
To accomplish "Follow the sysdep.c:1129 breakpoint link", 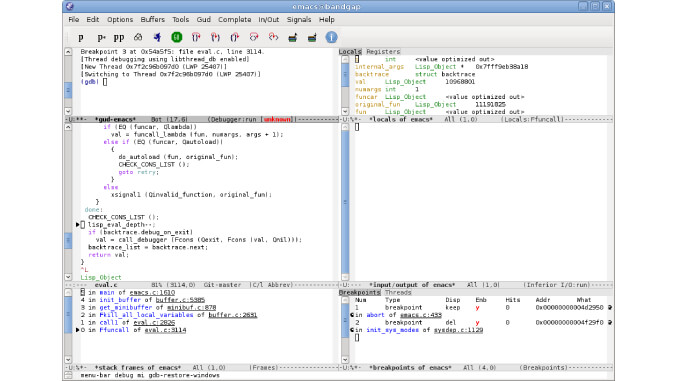I will pyautogui.click(x=458, y=330).
